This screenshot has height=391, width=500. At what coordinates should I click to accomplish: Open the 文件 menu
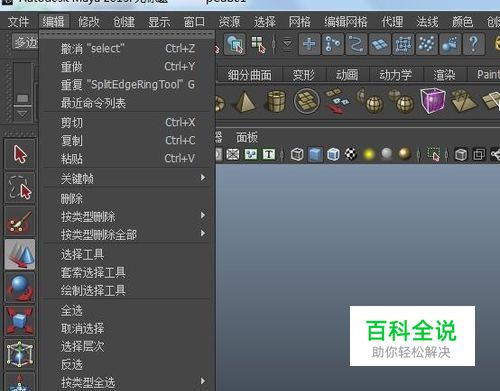point(18,22)
